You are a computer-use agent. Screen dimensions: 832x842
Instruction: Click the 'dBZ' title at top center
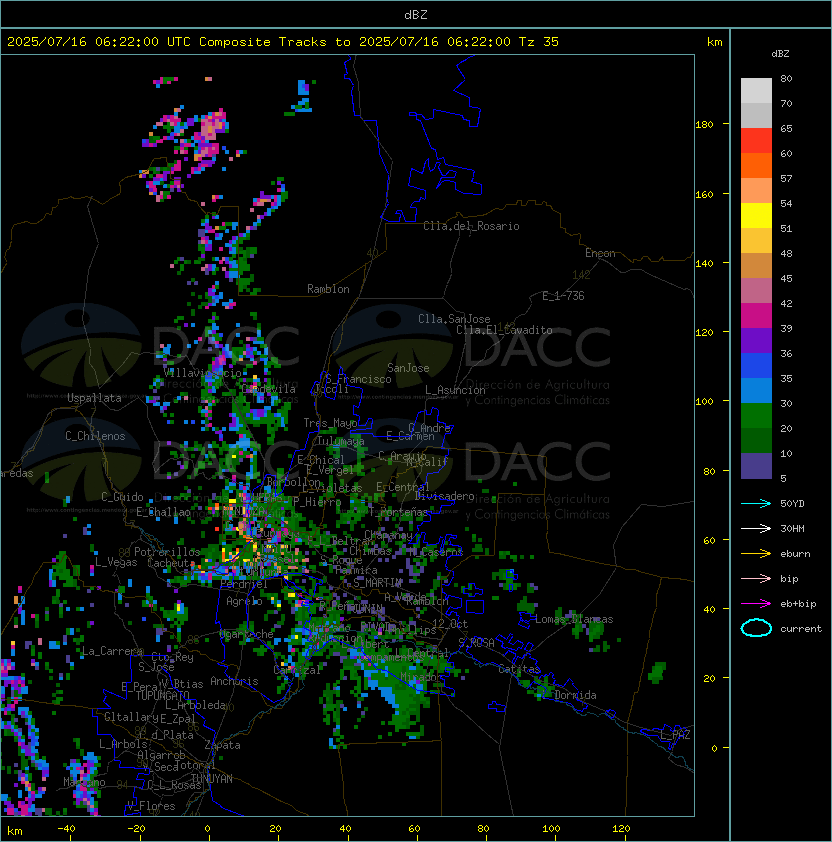pos(416,14)
